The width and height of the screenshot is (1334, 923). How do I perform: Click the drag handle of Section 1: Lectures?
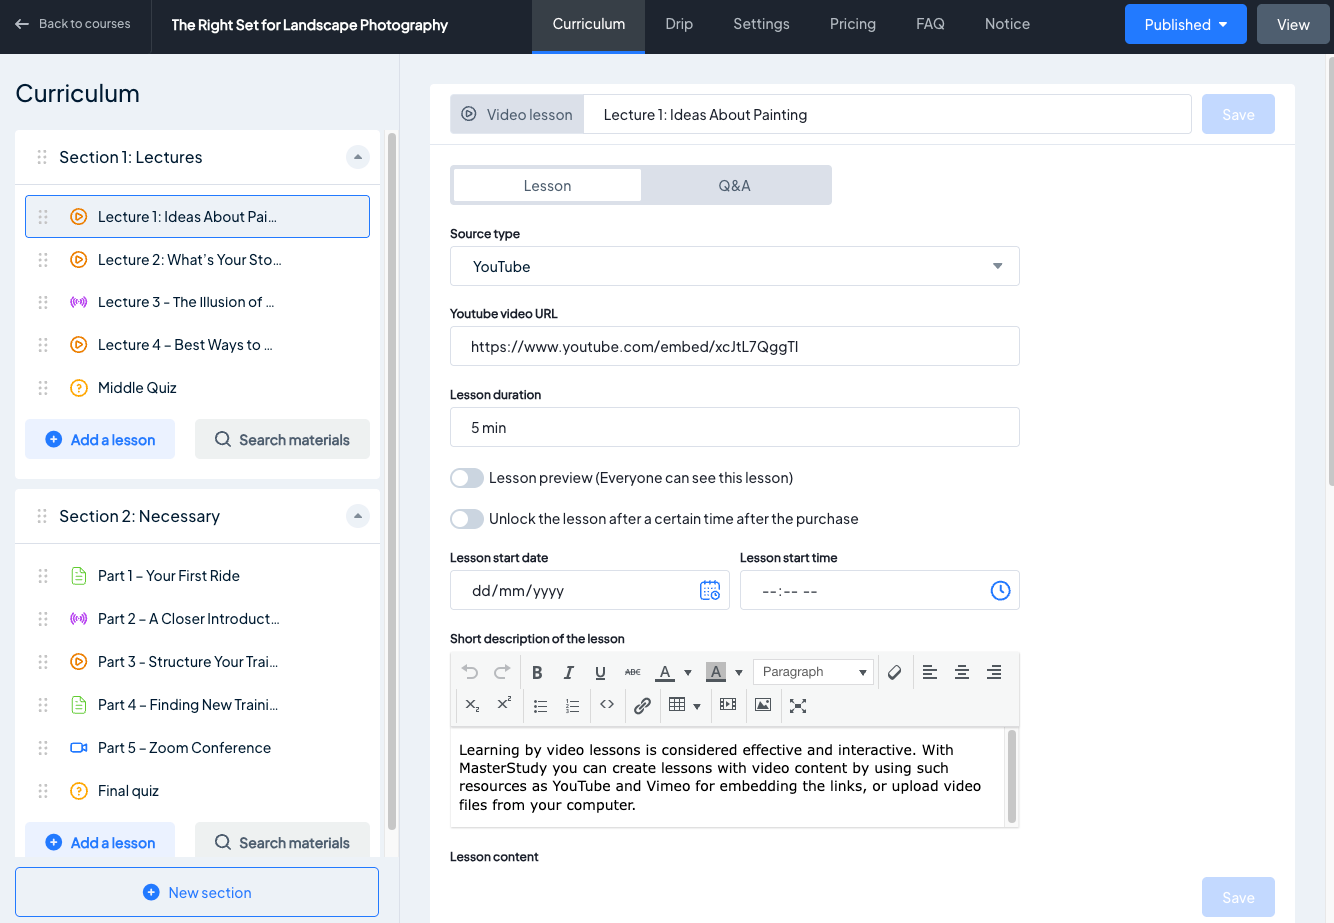(x=42, y=157)
